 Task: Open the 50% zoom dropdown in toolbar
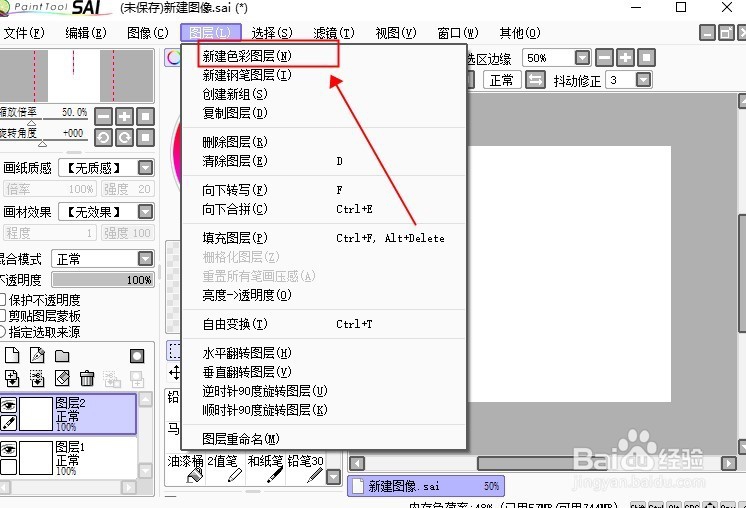tap(582, 58)
